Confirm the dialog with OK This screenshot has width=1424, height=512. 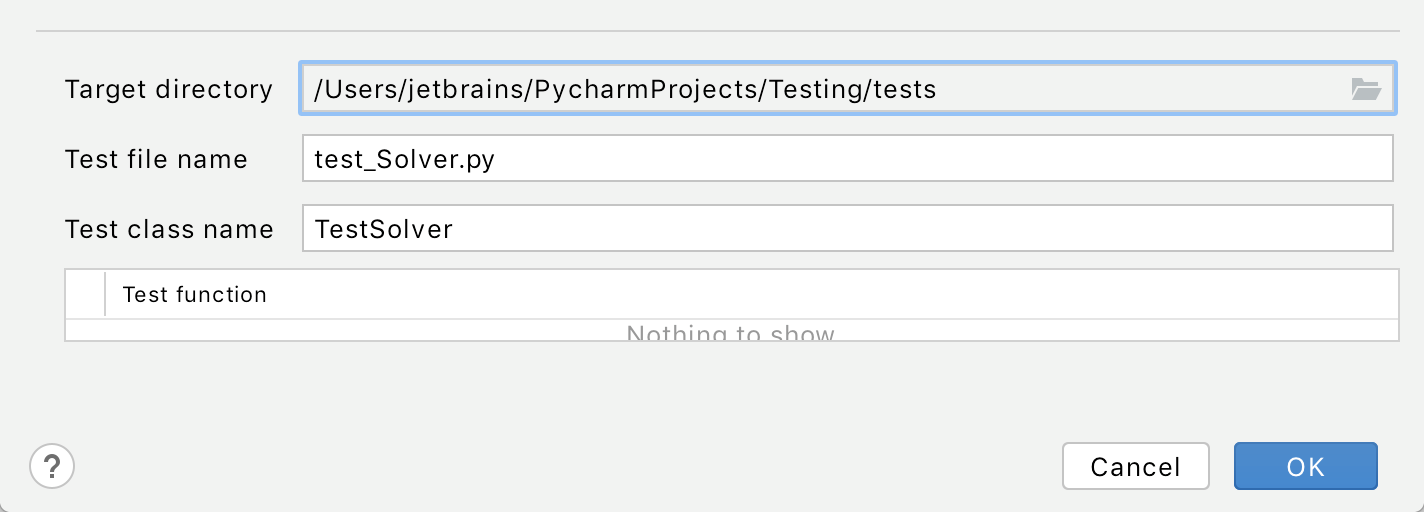click(x=1306, y=466)
